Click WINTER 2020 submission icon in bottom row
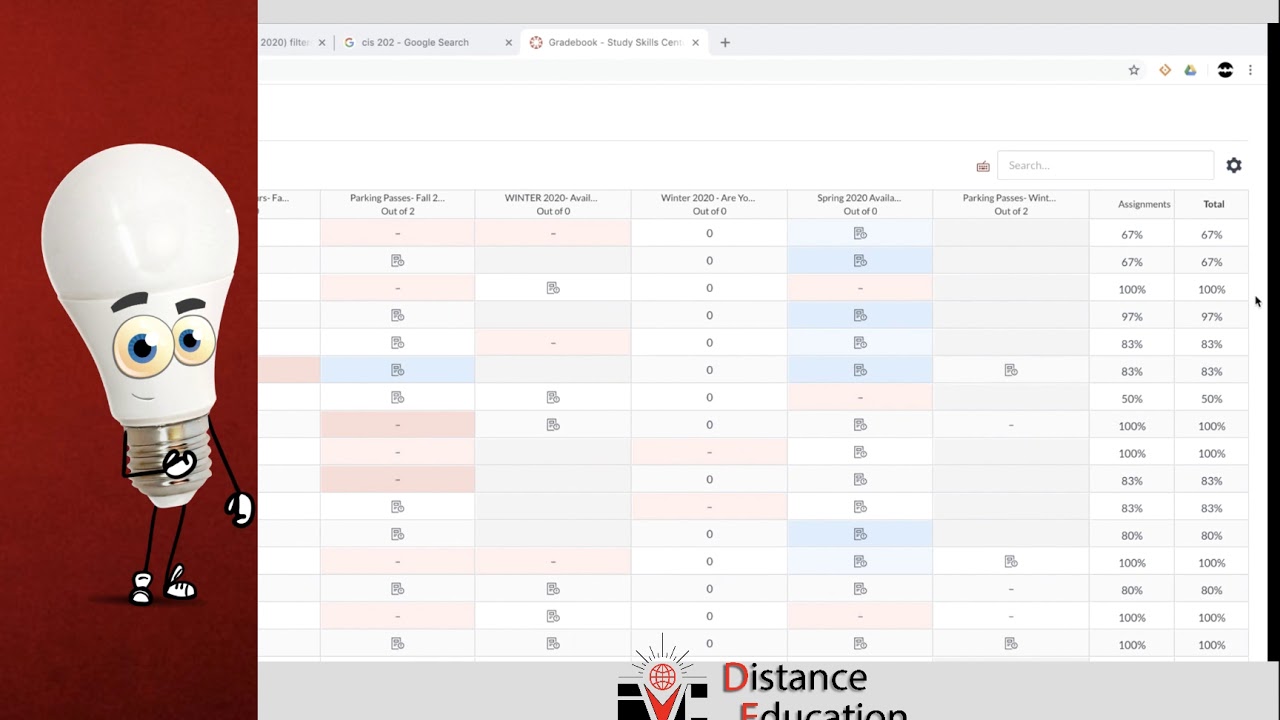Viewport: 1280px width, 720px height. 553,644
